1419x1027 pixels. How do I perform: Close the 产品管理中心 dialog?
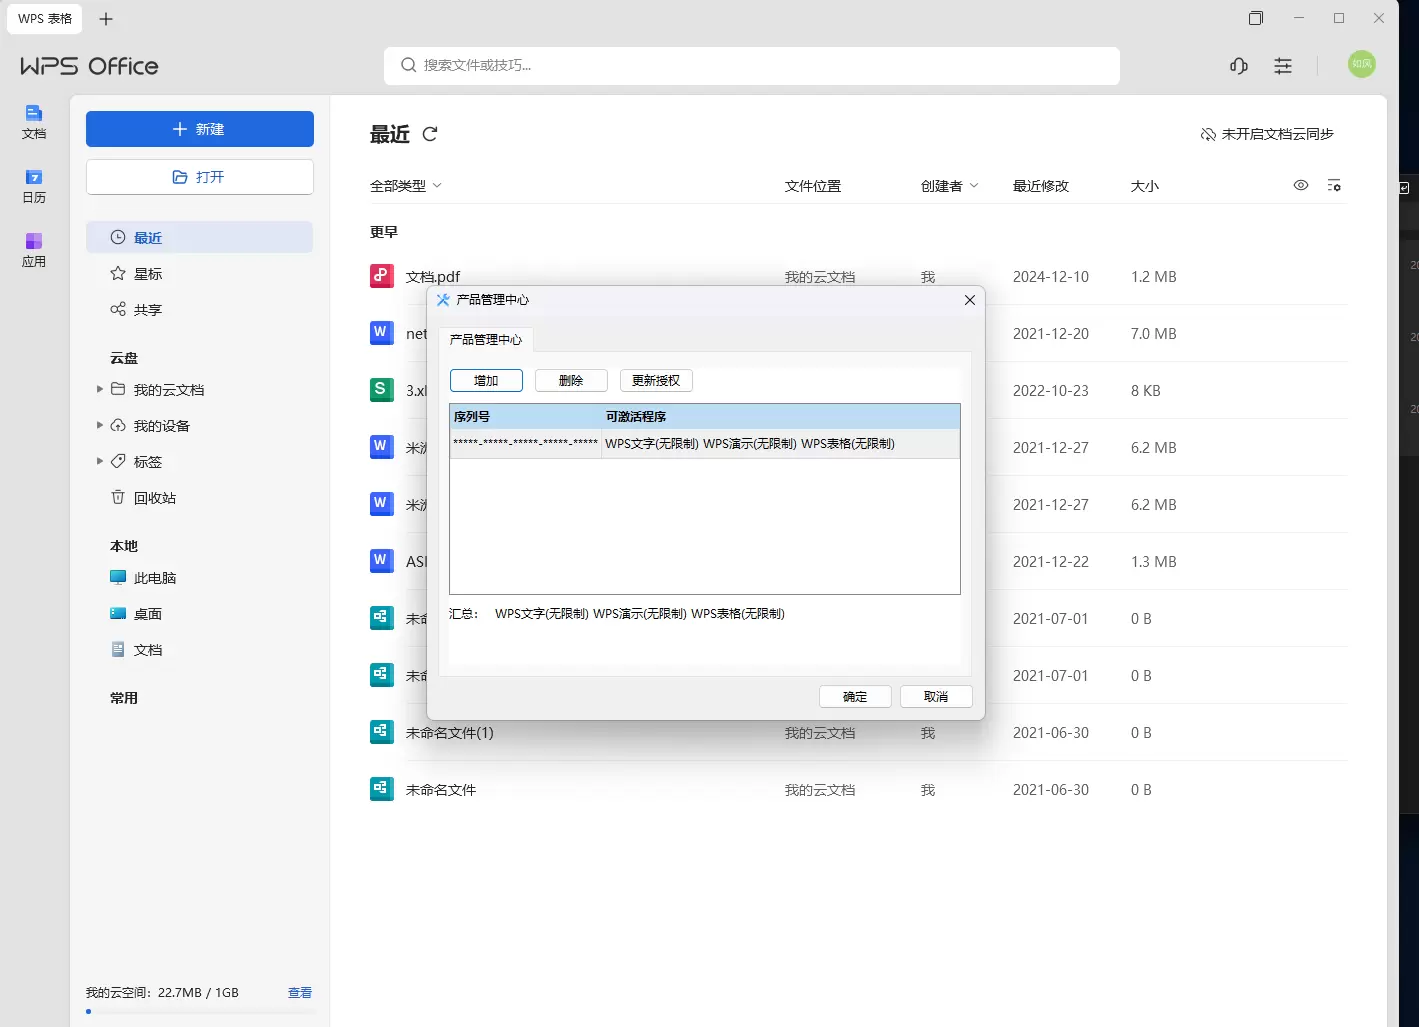(969, 300)
